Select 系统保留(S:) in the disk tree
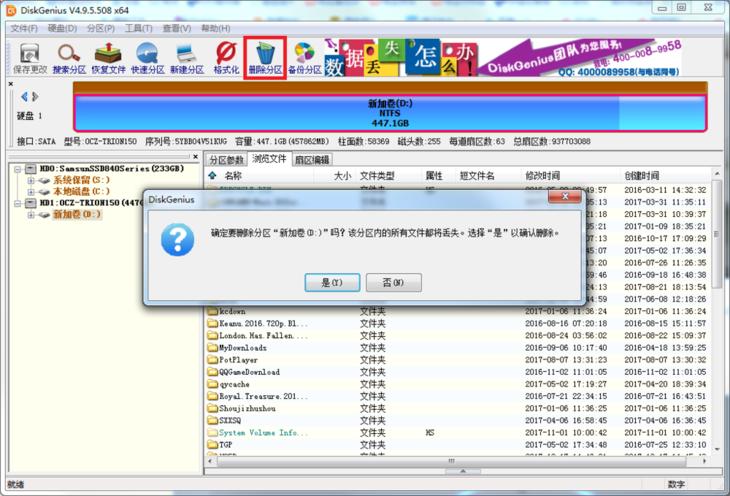 81,180
